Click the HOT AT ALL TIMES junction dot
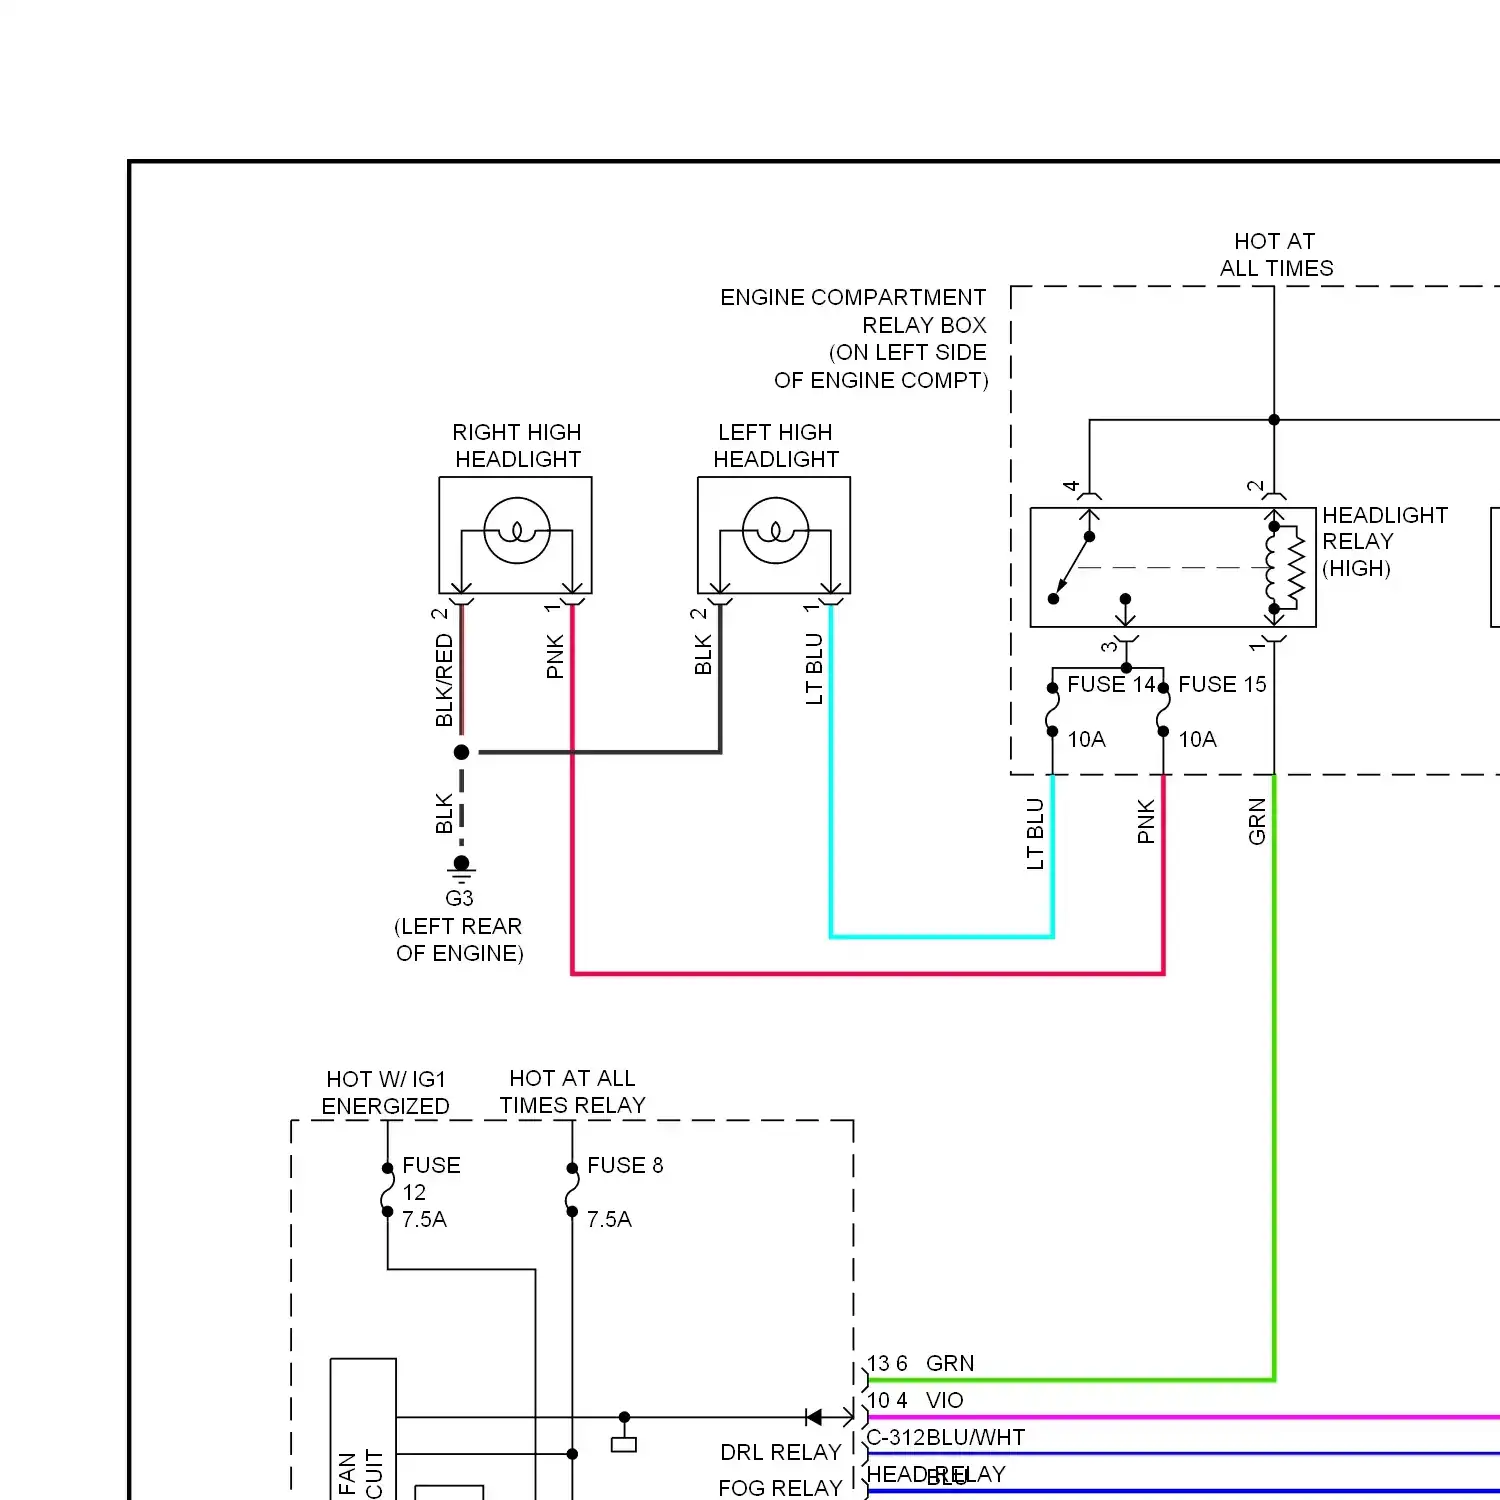The height and width of the screenshot is (1500, 1500). click(x=1274, y=420)
